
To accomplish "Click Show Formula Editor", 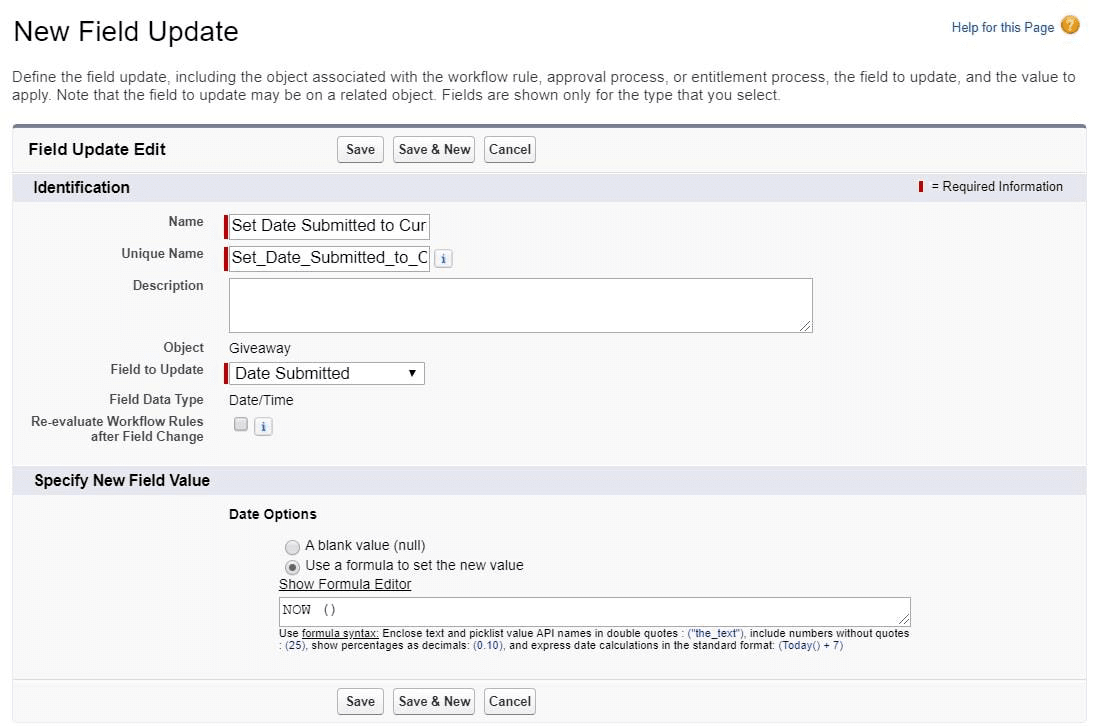I will pyautogui.click(x=344, y=584).
